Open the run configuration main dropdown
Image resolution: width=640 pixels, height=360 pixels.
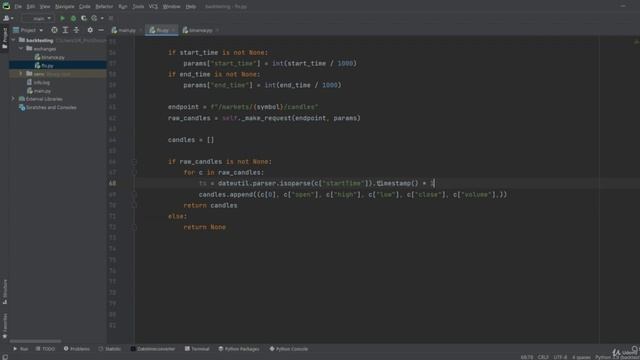(39, 18)
